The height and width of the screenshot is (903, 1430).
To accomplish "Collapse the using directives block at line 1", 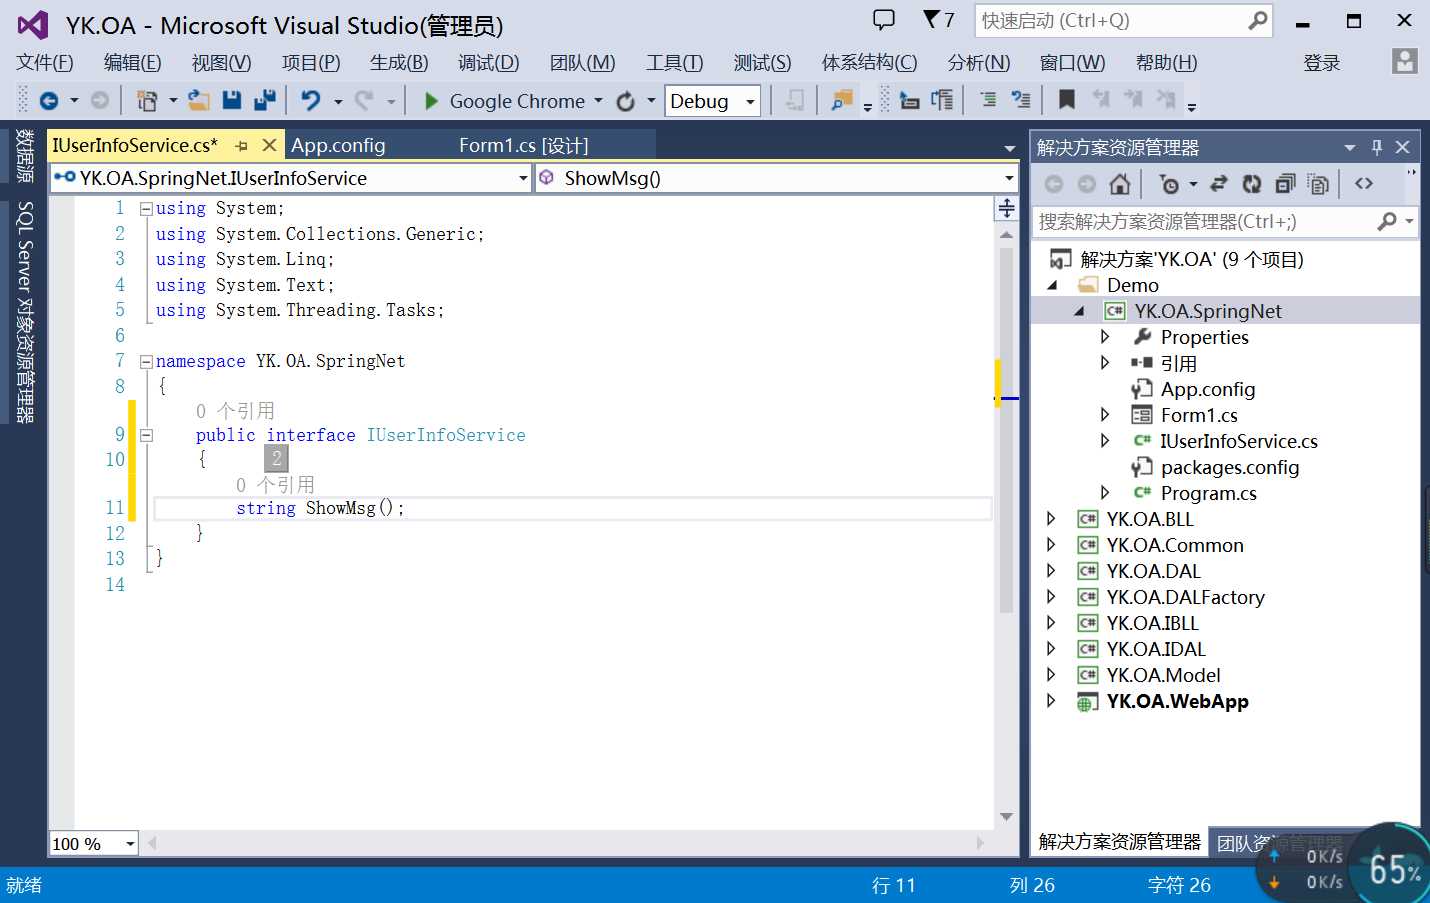I will tap(146, 209).
